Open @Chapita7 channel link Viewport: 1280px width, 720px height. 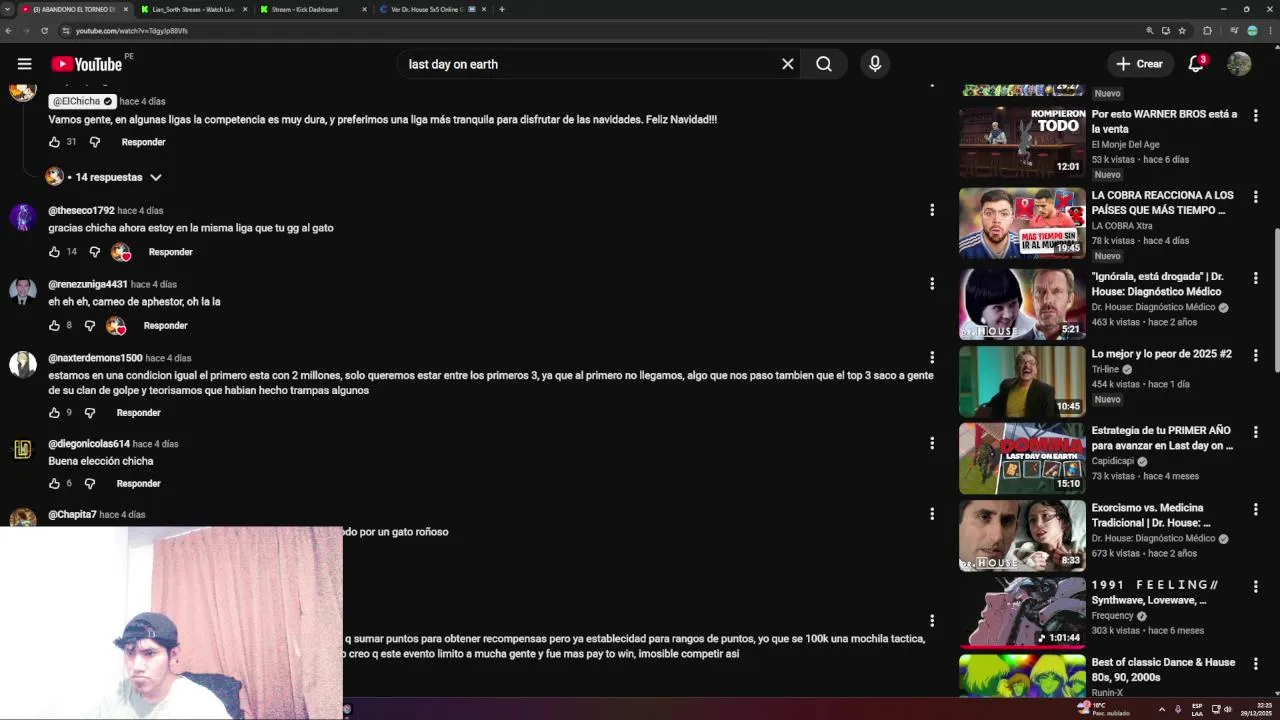pos(72,515)
